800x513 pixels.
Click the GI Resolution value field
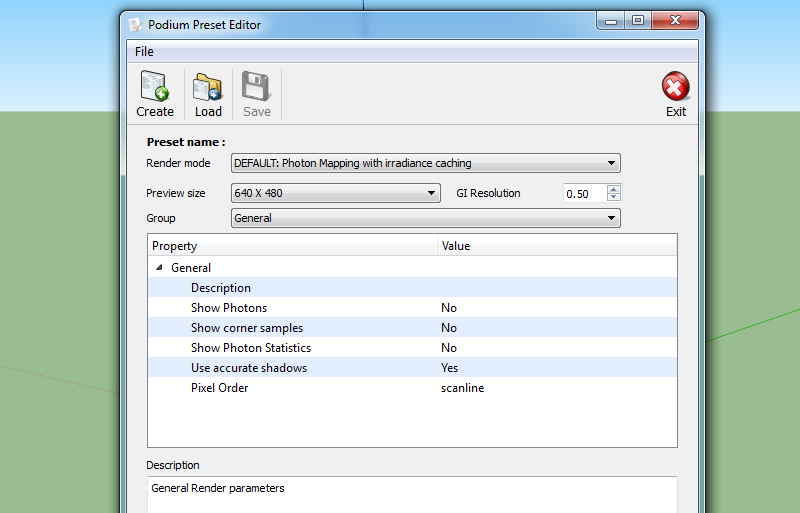pos(585,193)
